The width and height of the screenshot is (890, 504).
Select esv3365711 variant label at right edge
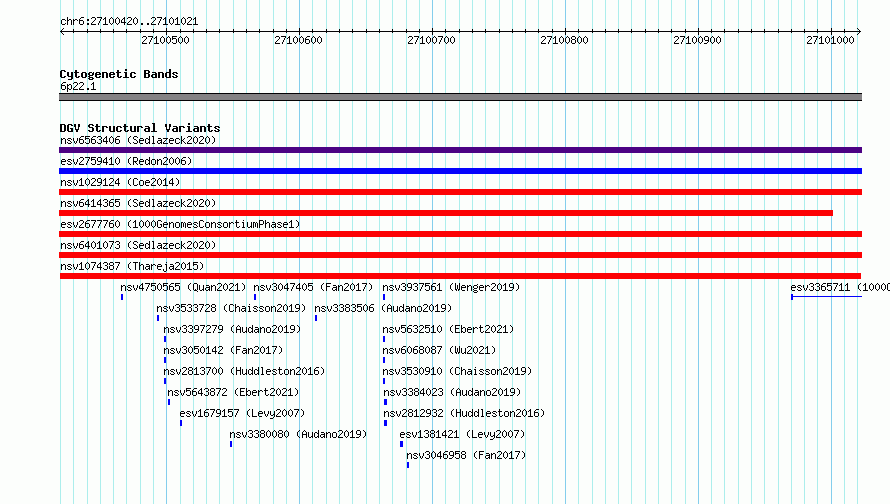(x=840, y=287)
